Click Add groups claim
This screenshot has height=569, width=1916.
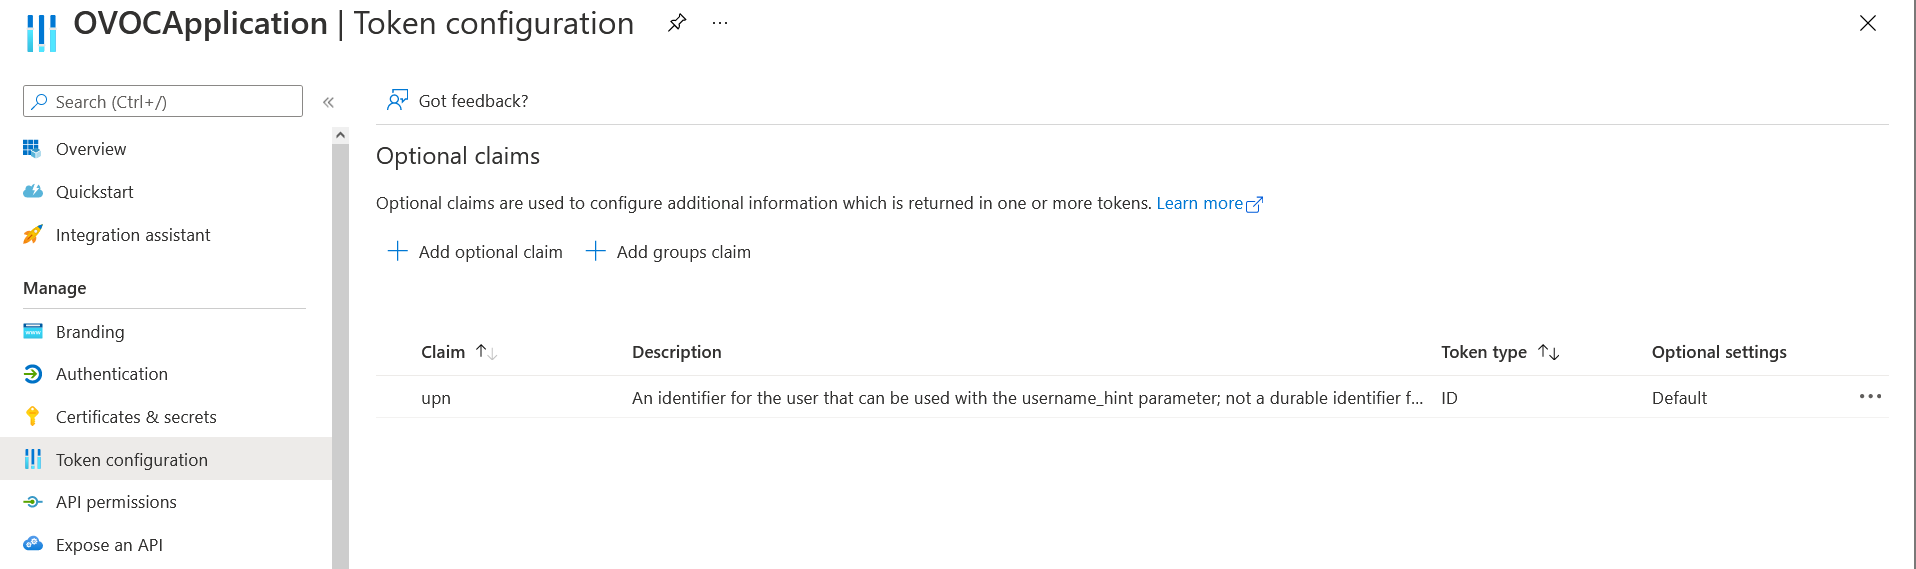tap(668, 252)
